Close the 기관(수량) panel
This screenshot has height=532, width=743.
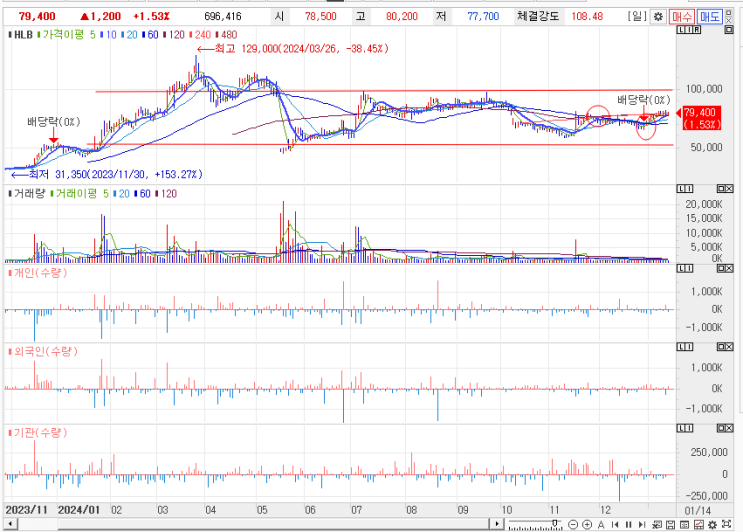click(729, 428)
